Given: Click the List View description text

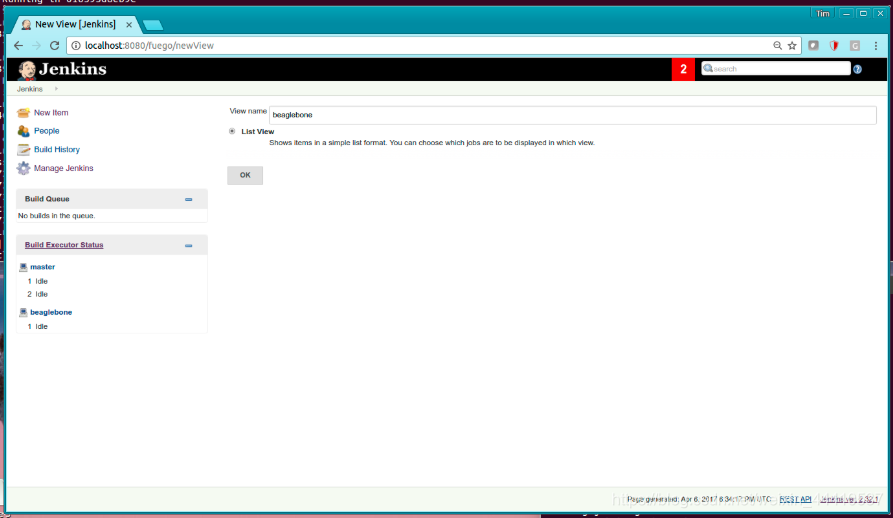Looking at the screenshot, I should (x=432, y=143).
